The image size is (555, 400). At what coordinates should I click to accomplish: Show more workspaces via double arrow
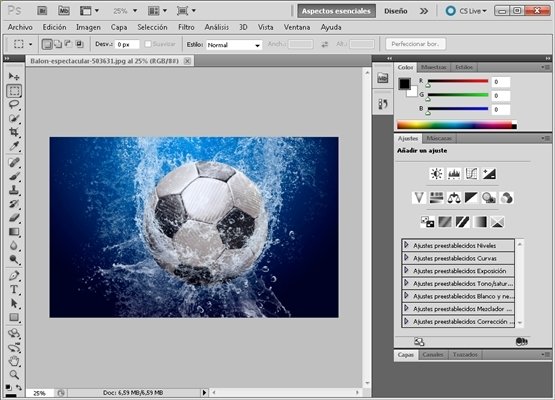click(424, 11)
